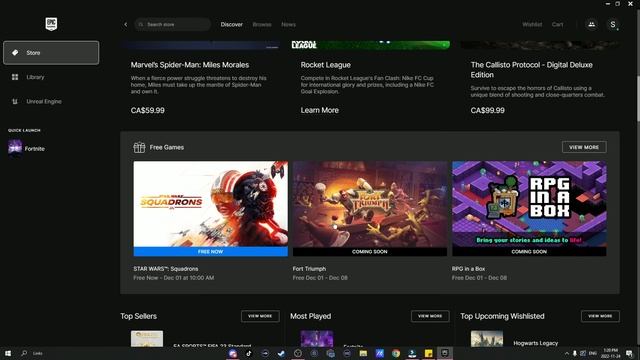Open the Cart link

click(x=558, y=24)
